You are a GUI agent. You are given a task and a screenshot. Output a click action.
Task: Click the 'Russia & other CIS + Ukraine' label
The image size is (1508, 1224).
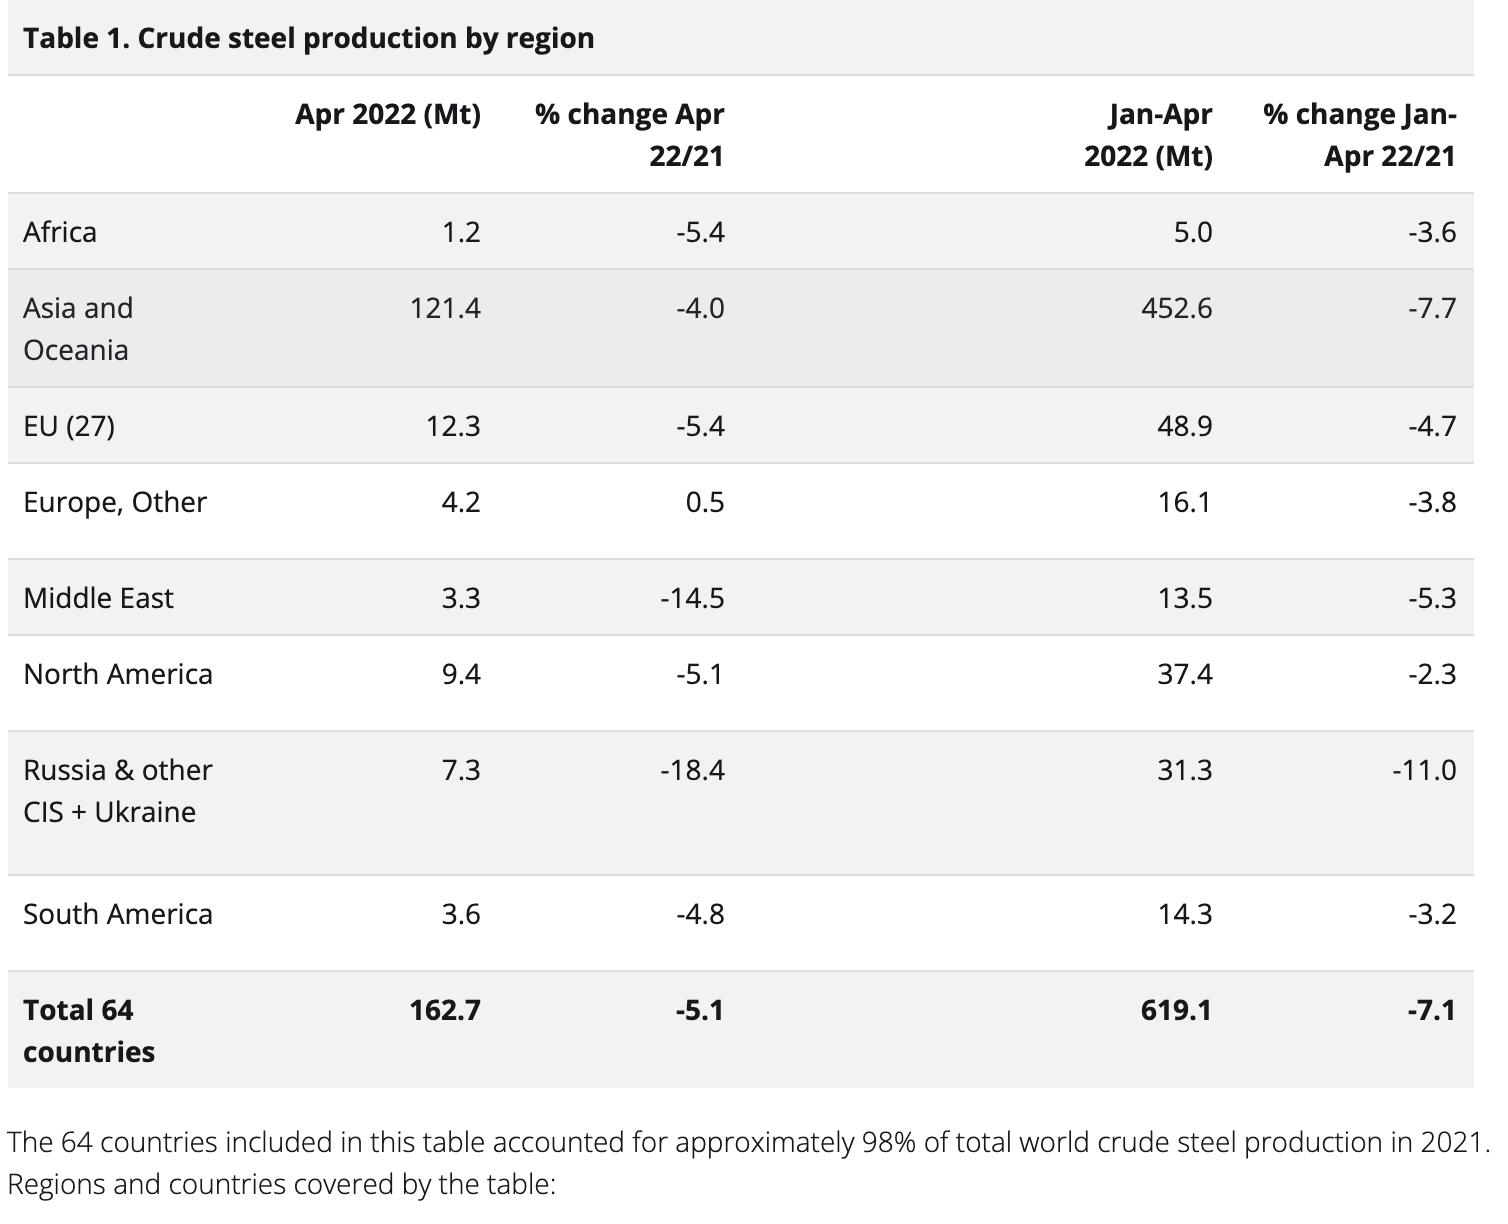click(x=117, y=790)
